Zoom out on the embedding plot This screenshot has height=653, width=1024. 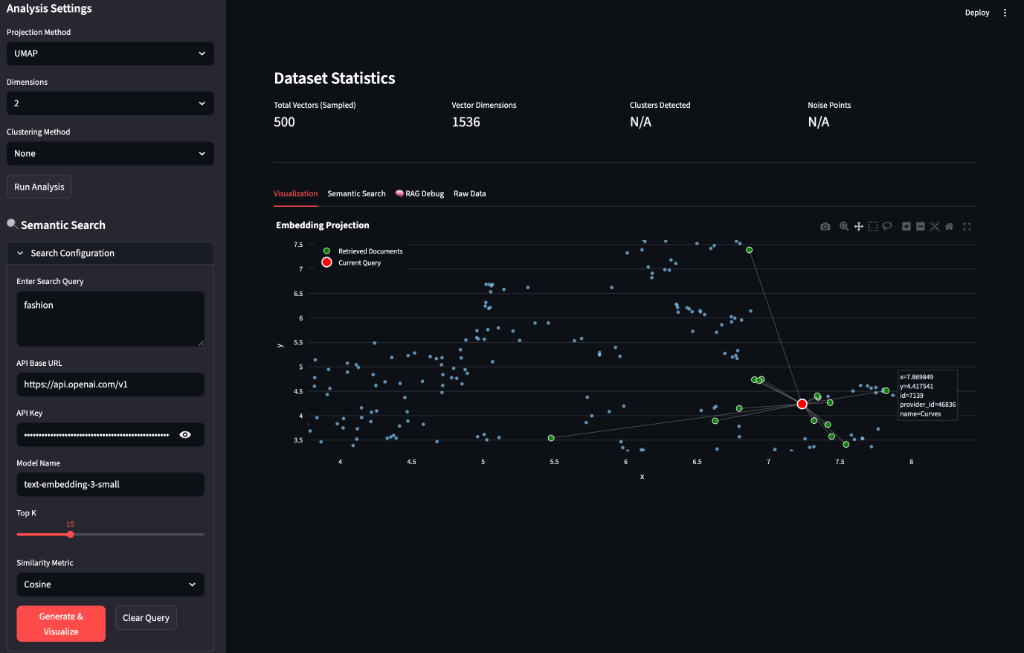click(x=920, y=227)
